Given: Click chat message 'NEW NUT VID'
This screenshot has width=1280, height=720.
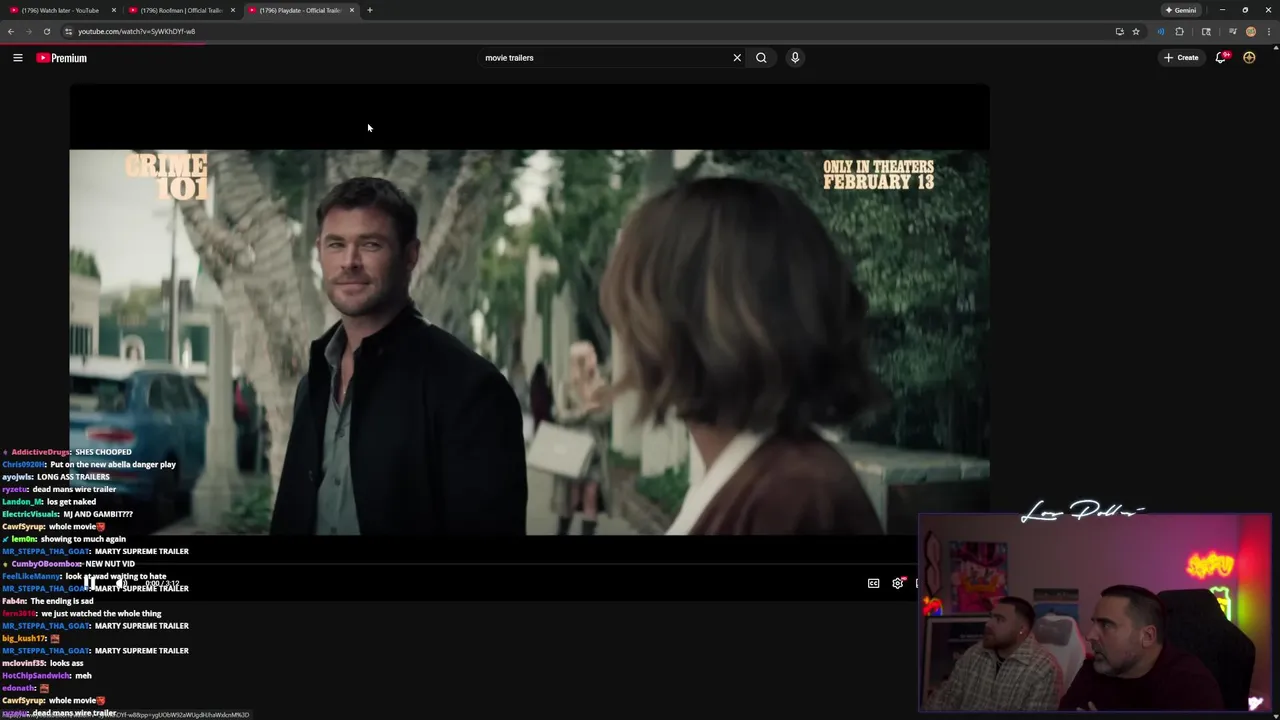Looking at the screenshot, I should click(x=110, y=564).
